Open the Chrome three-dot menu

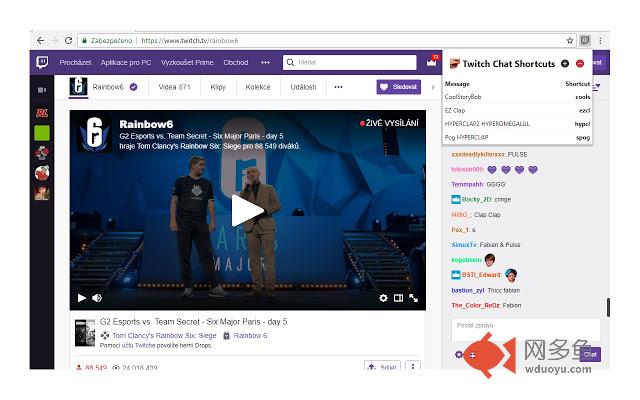600,40
